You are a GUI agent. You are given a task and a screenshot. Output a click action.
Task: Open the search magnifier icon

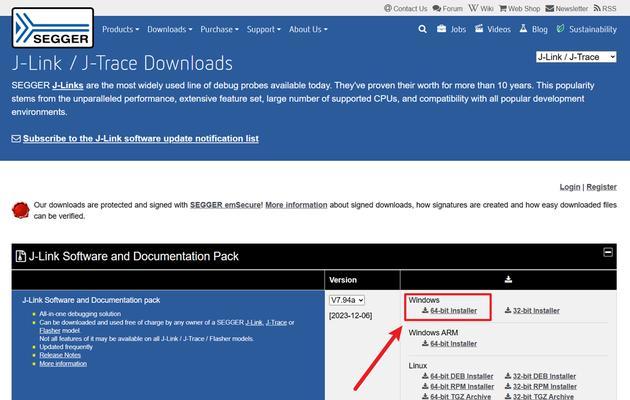pyautogui.click(x=422, y=29)
